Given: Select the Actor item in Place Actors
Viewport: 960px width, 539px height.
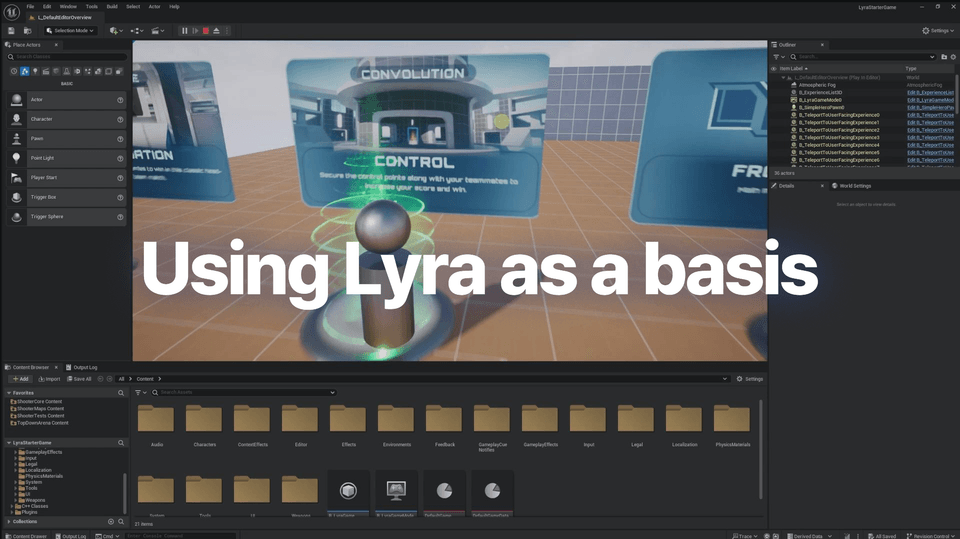Looking at the screenshot, I should coord(66,99).
